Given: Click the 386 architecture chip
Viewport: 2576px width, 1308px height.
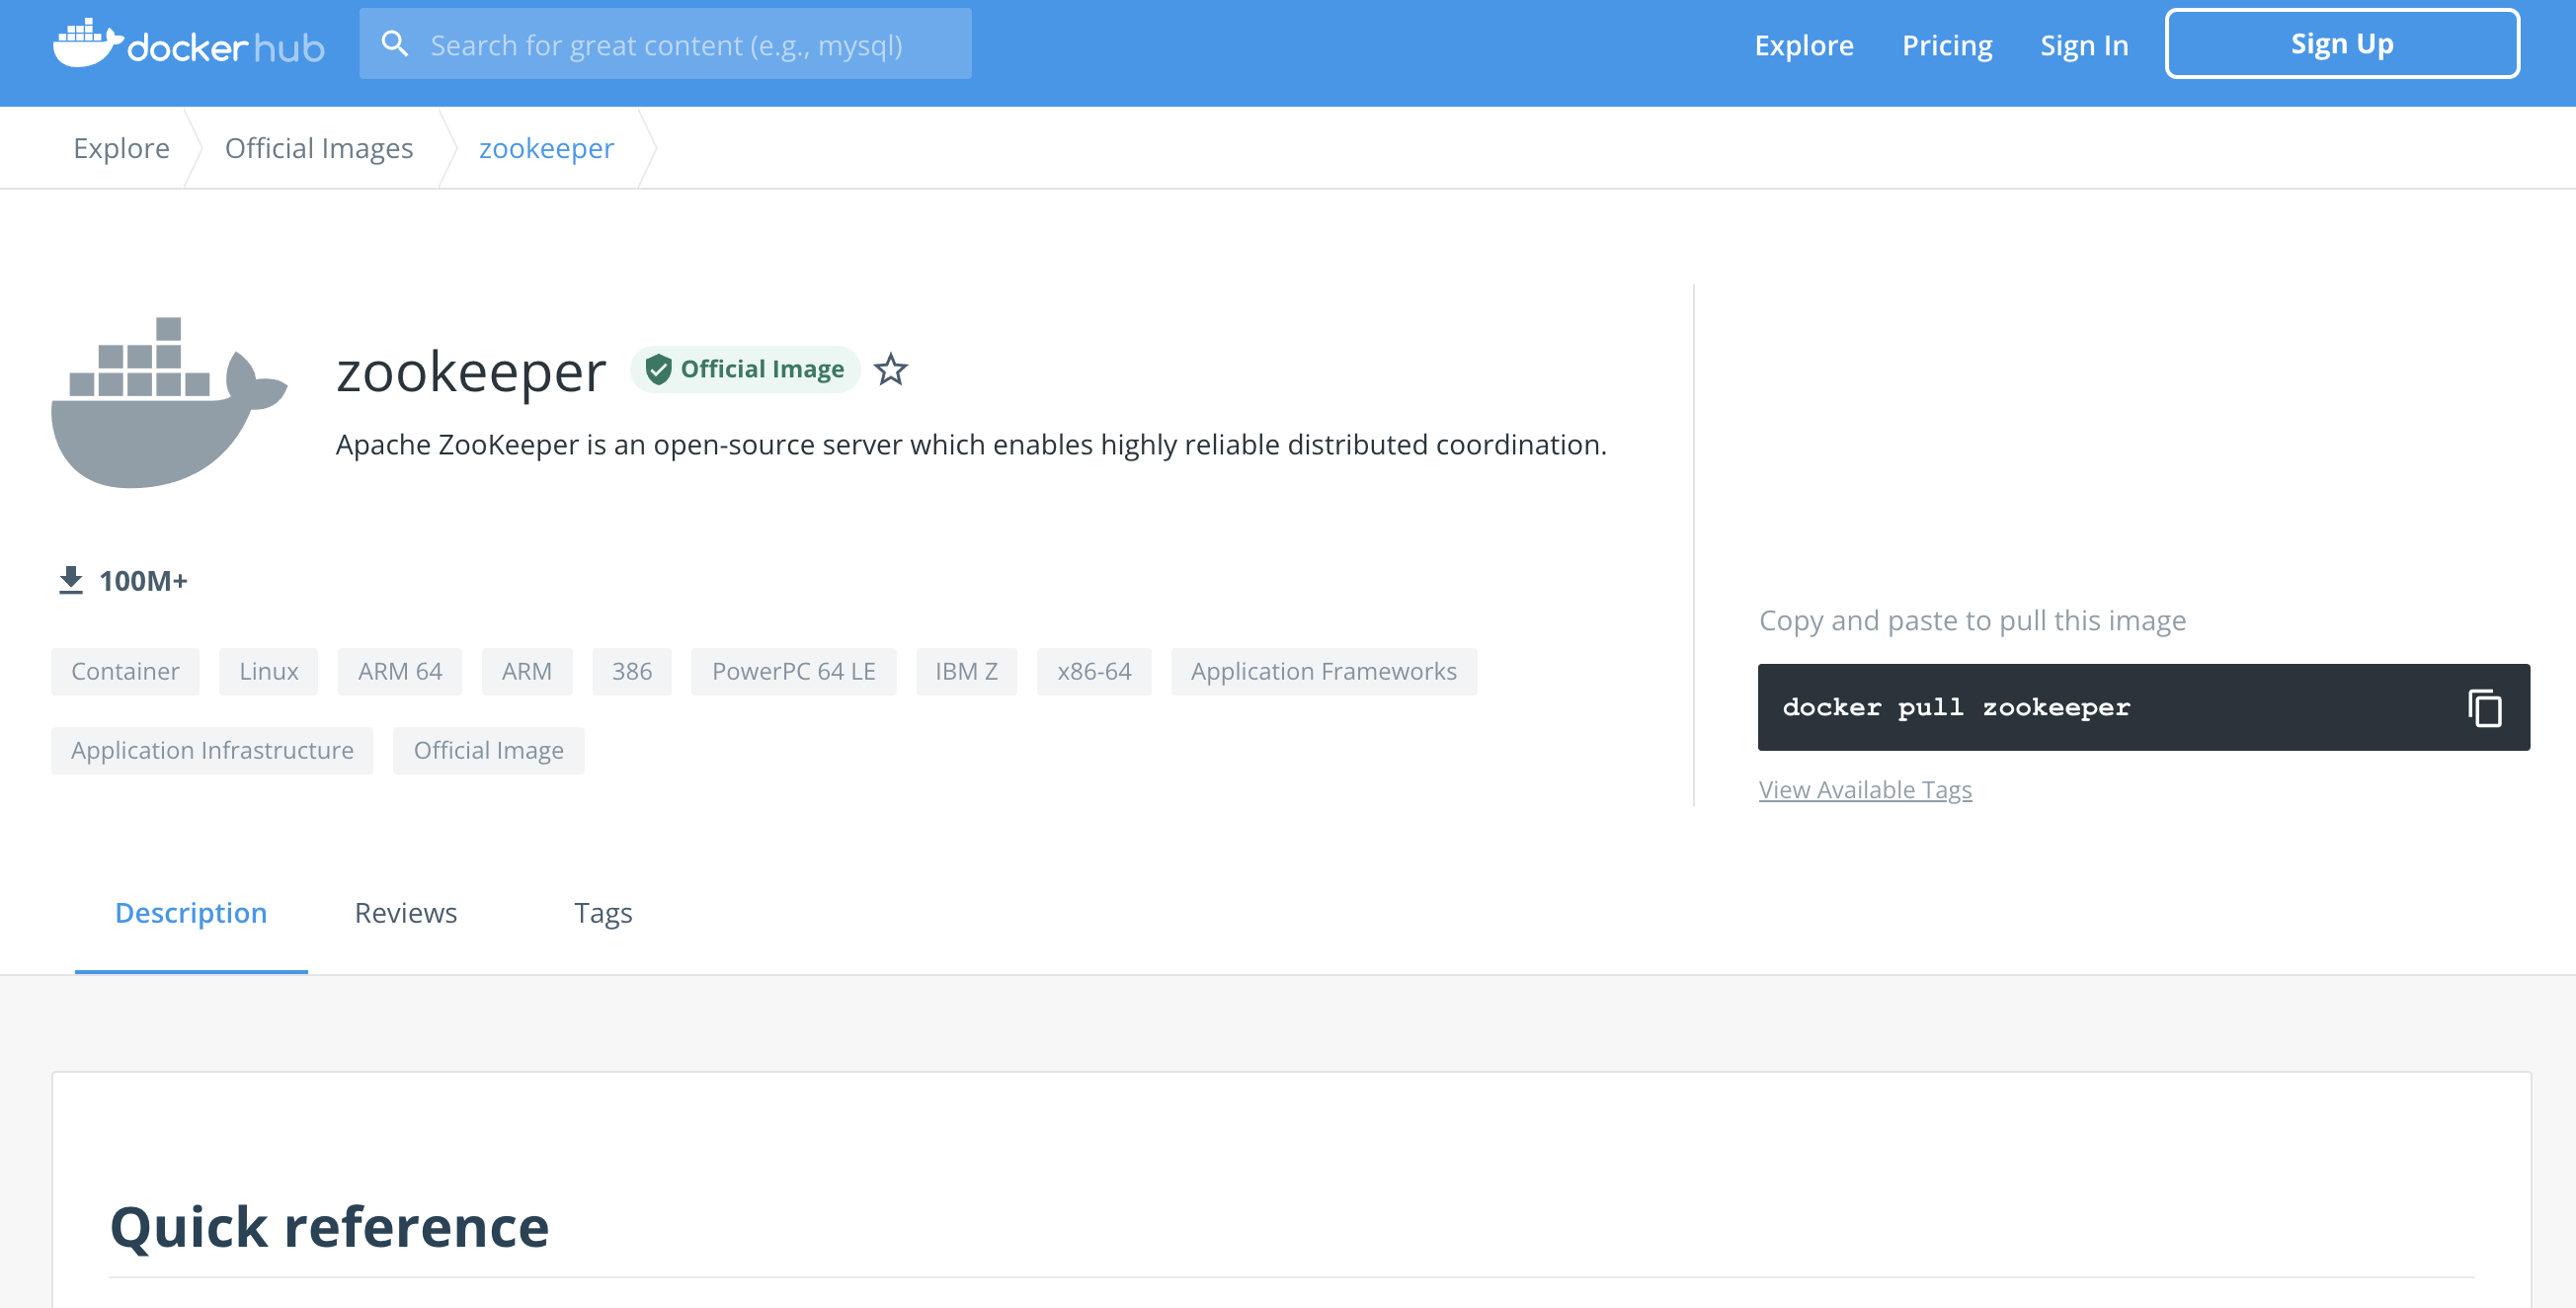Looking at the screenshot, I should (x=632, y=671).
